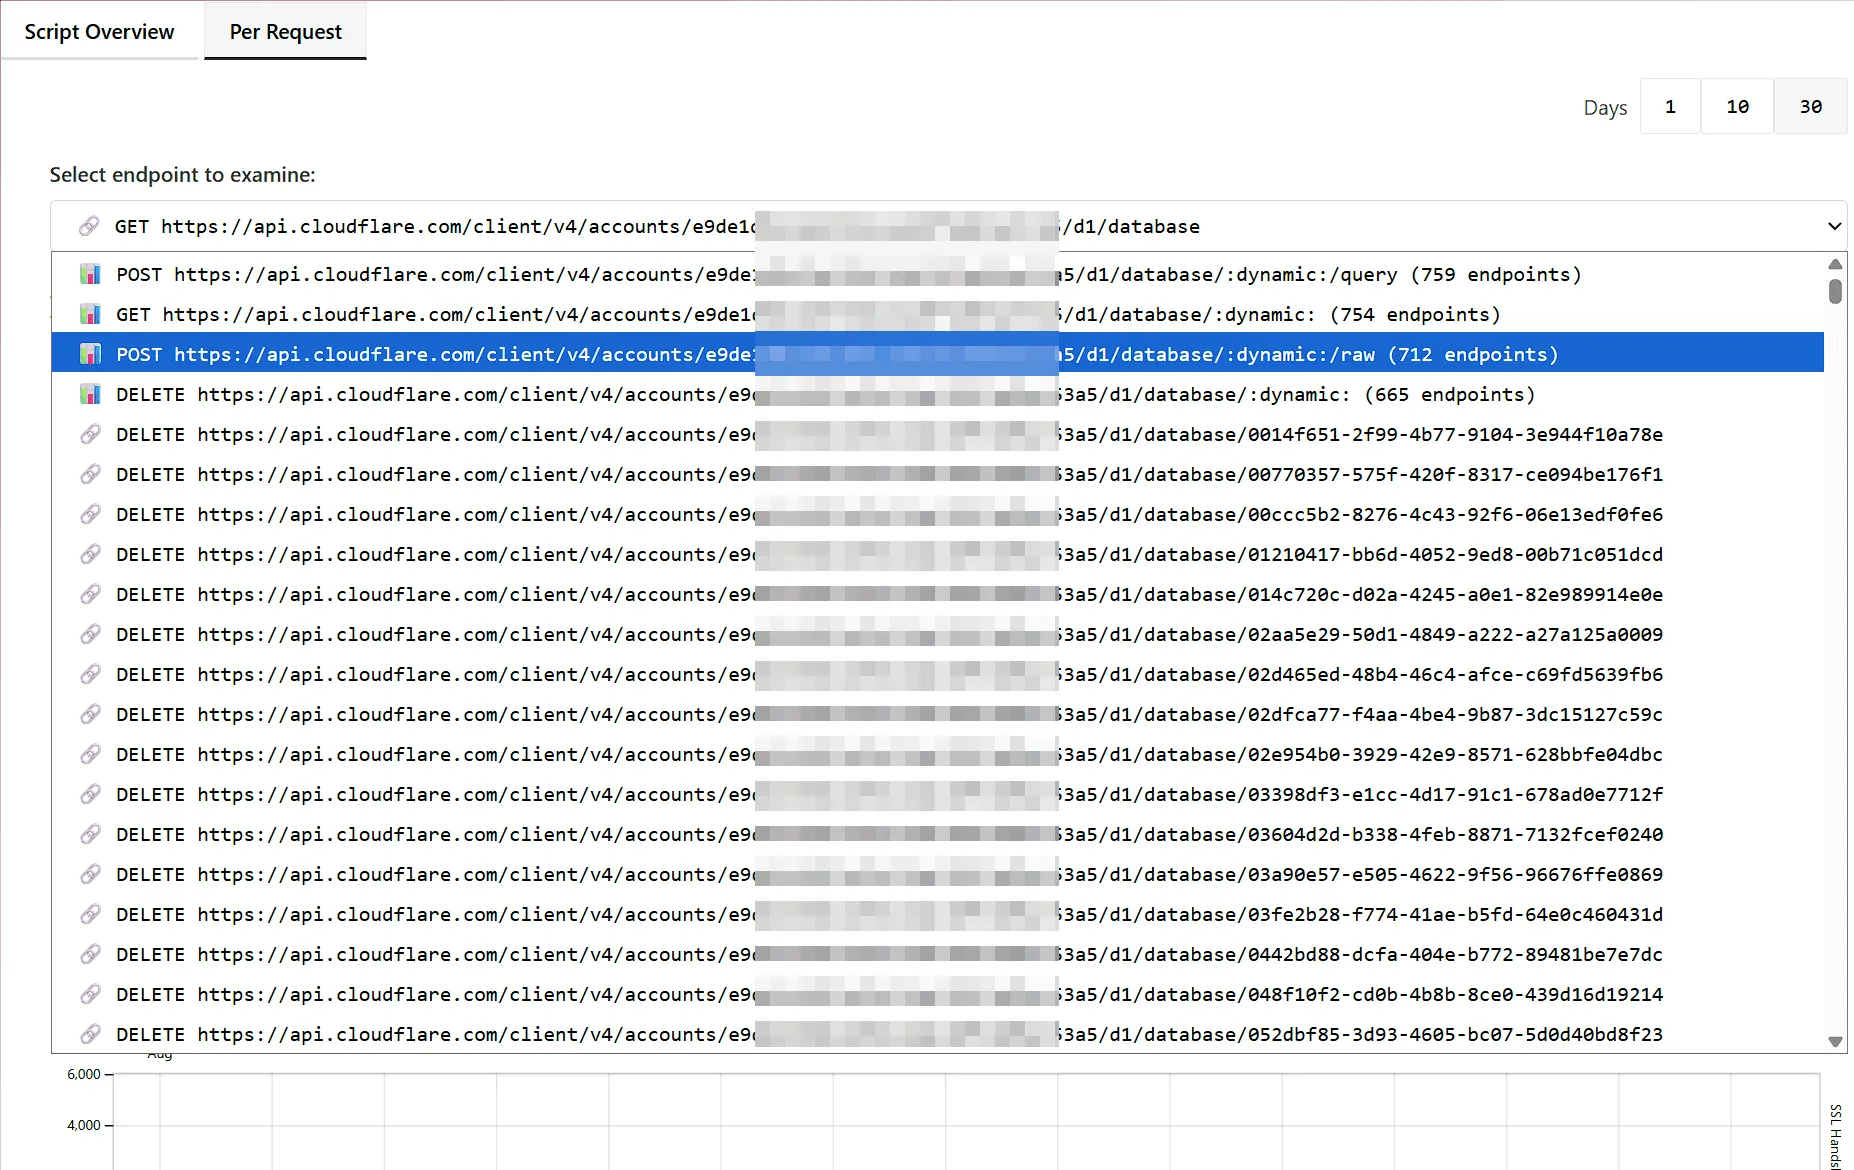
Task: Choose DELETE endpoint 00770357-575f-420f-8317-ce094be176f1
Action: pos(938,474)
